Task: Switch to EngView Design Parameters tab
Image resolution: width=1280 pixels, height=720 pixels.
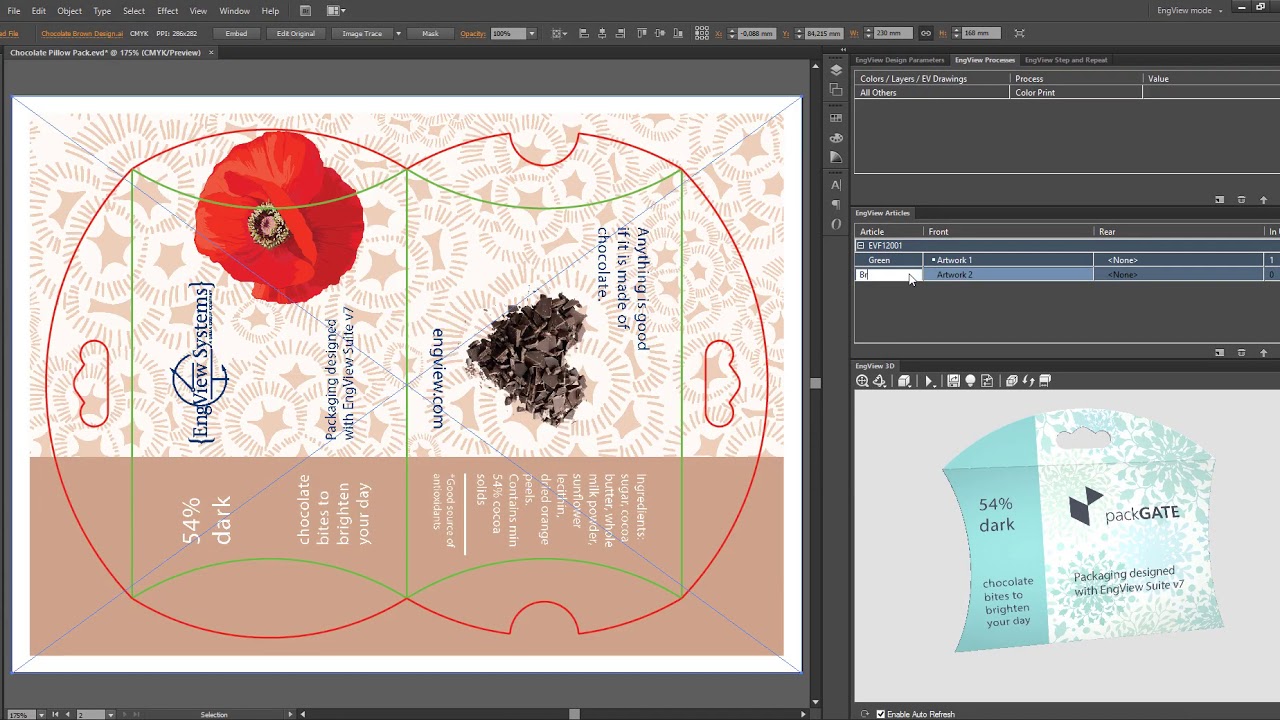Action: 899,60
